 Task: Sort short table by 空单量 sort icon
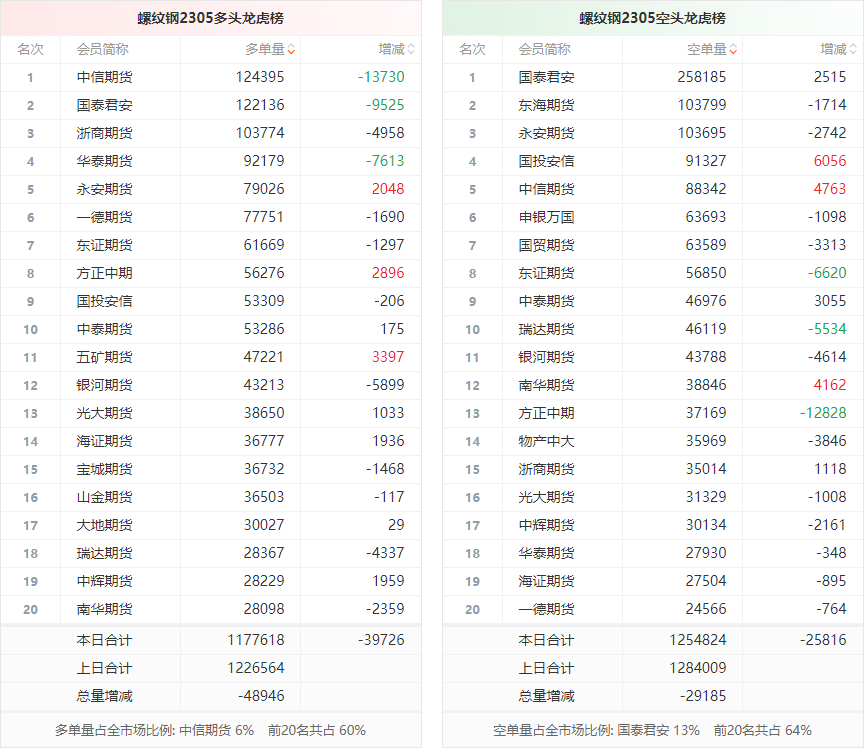click(733, 49)
